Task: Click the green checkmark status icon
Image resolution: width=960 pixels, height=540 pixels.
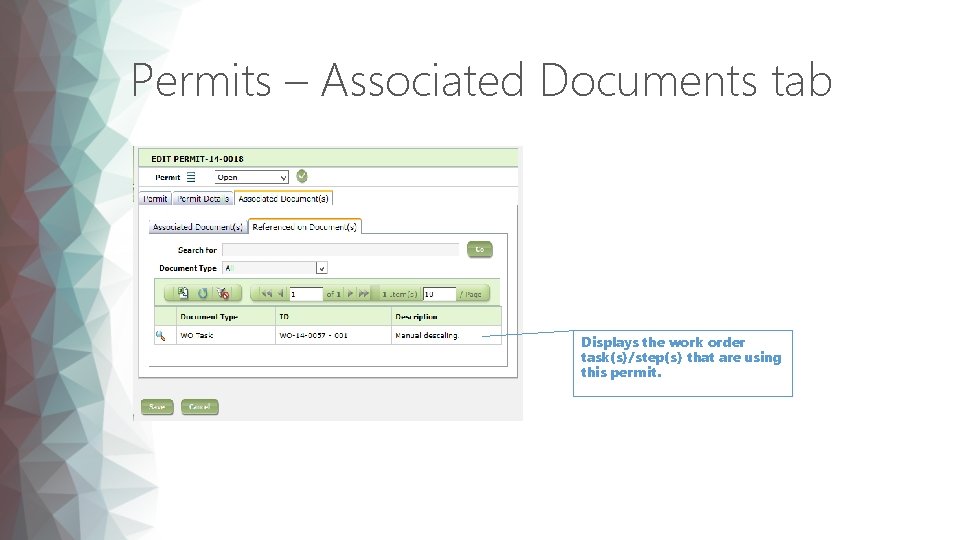Action: [302, 176]
